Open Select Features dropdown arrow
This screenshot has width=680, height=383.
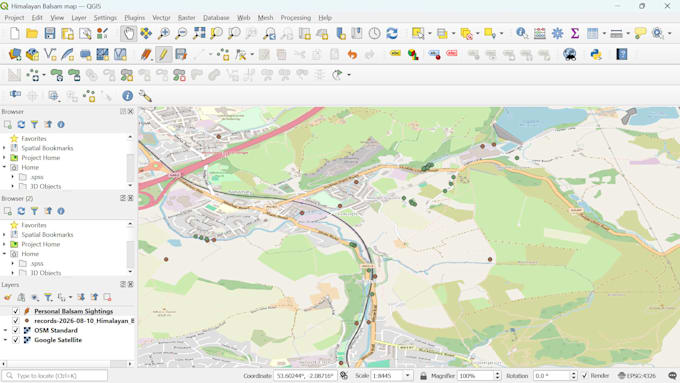pos(430,33)
